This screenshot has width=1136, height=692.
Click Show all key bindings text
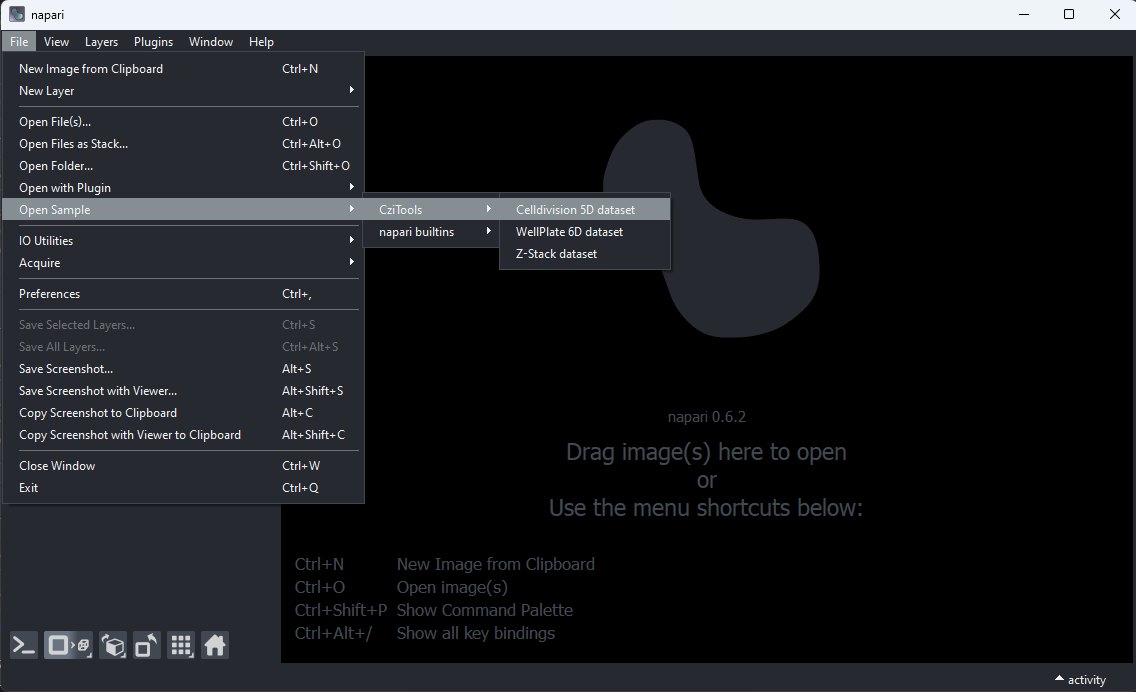(x=476, y=633)
